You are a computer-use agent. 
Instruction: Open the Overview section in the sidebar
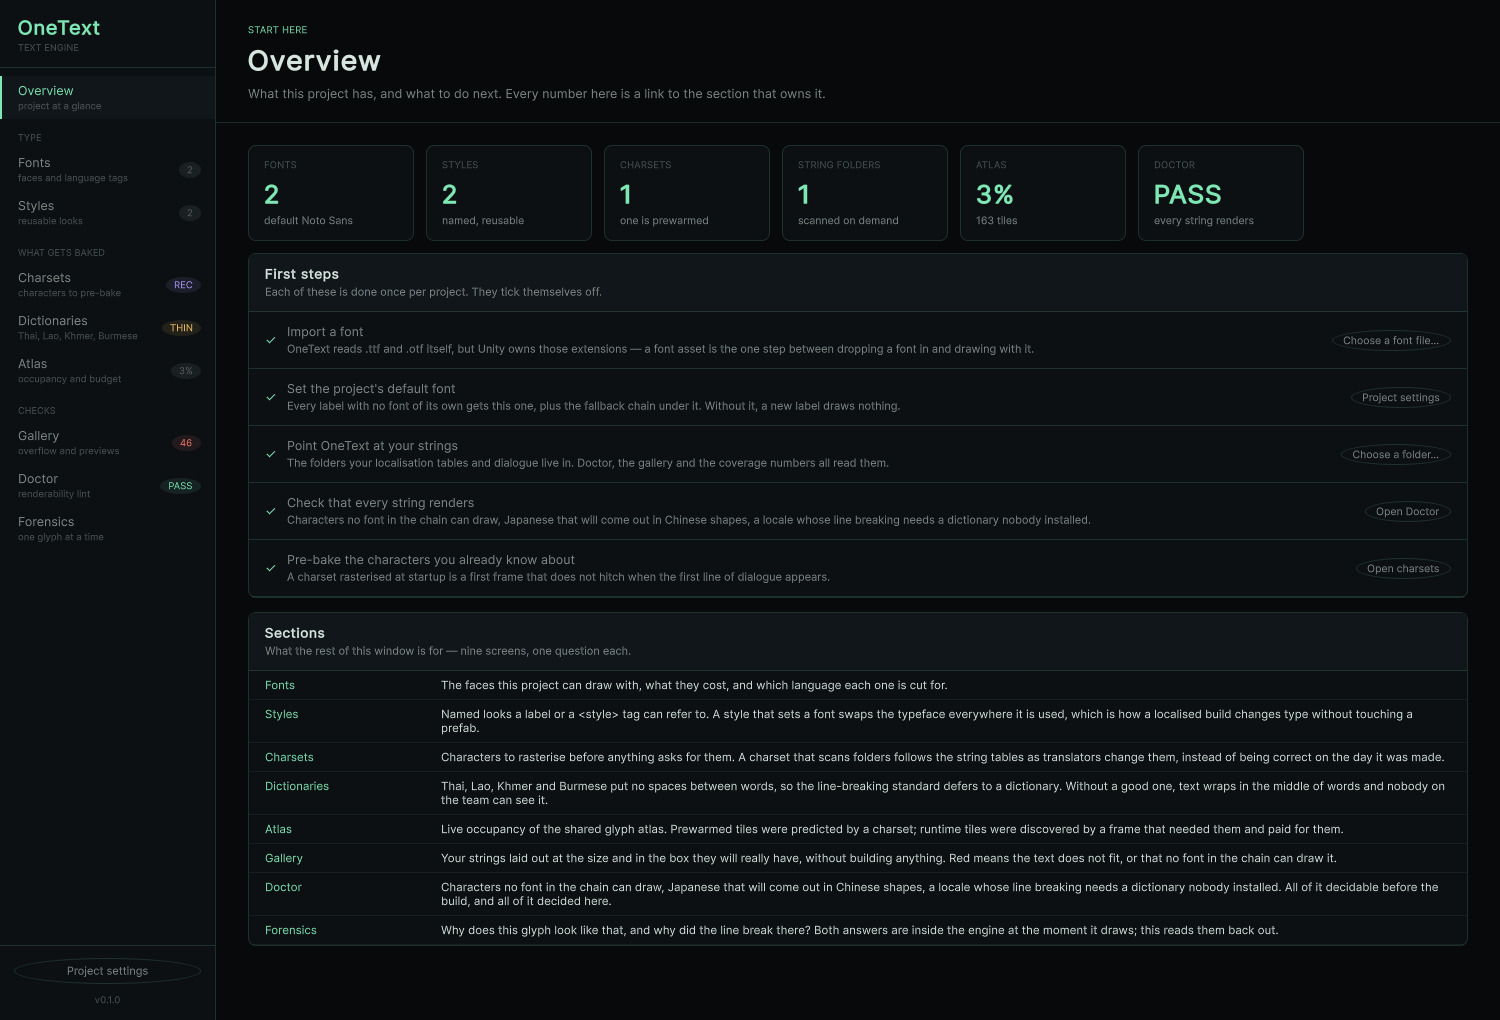pos(108,97)
